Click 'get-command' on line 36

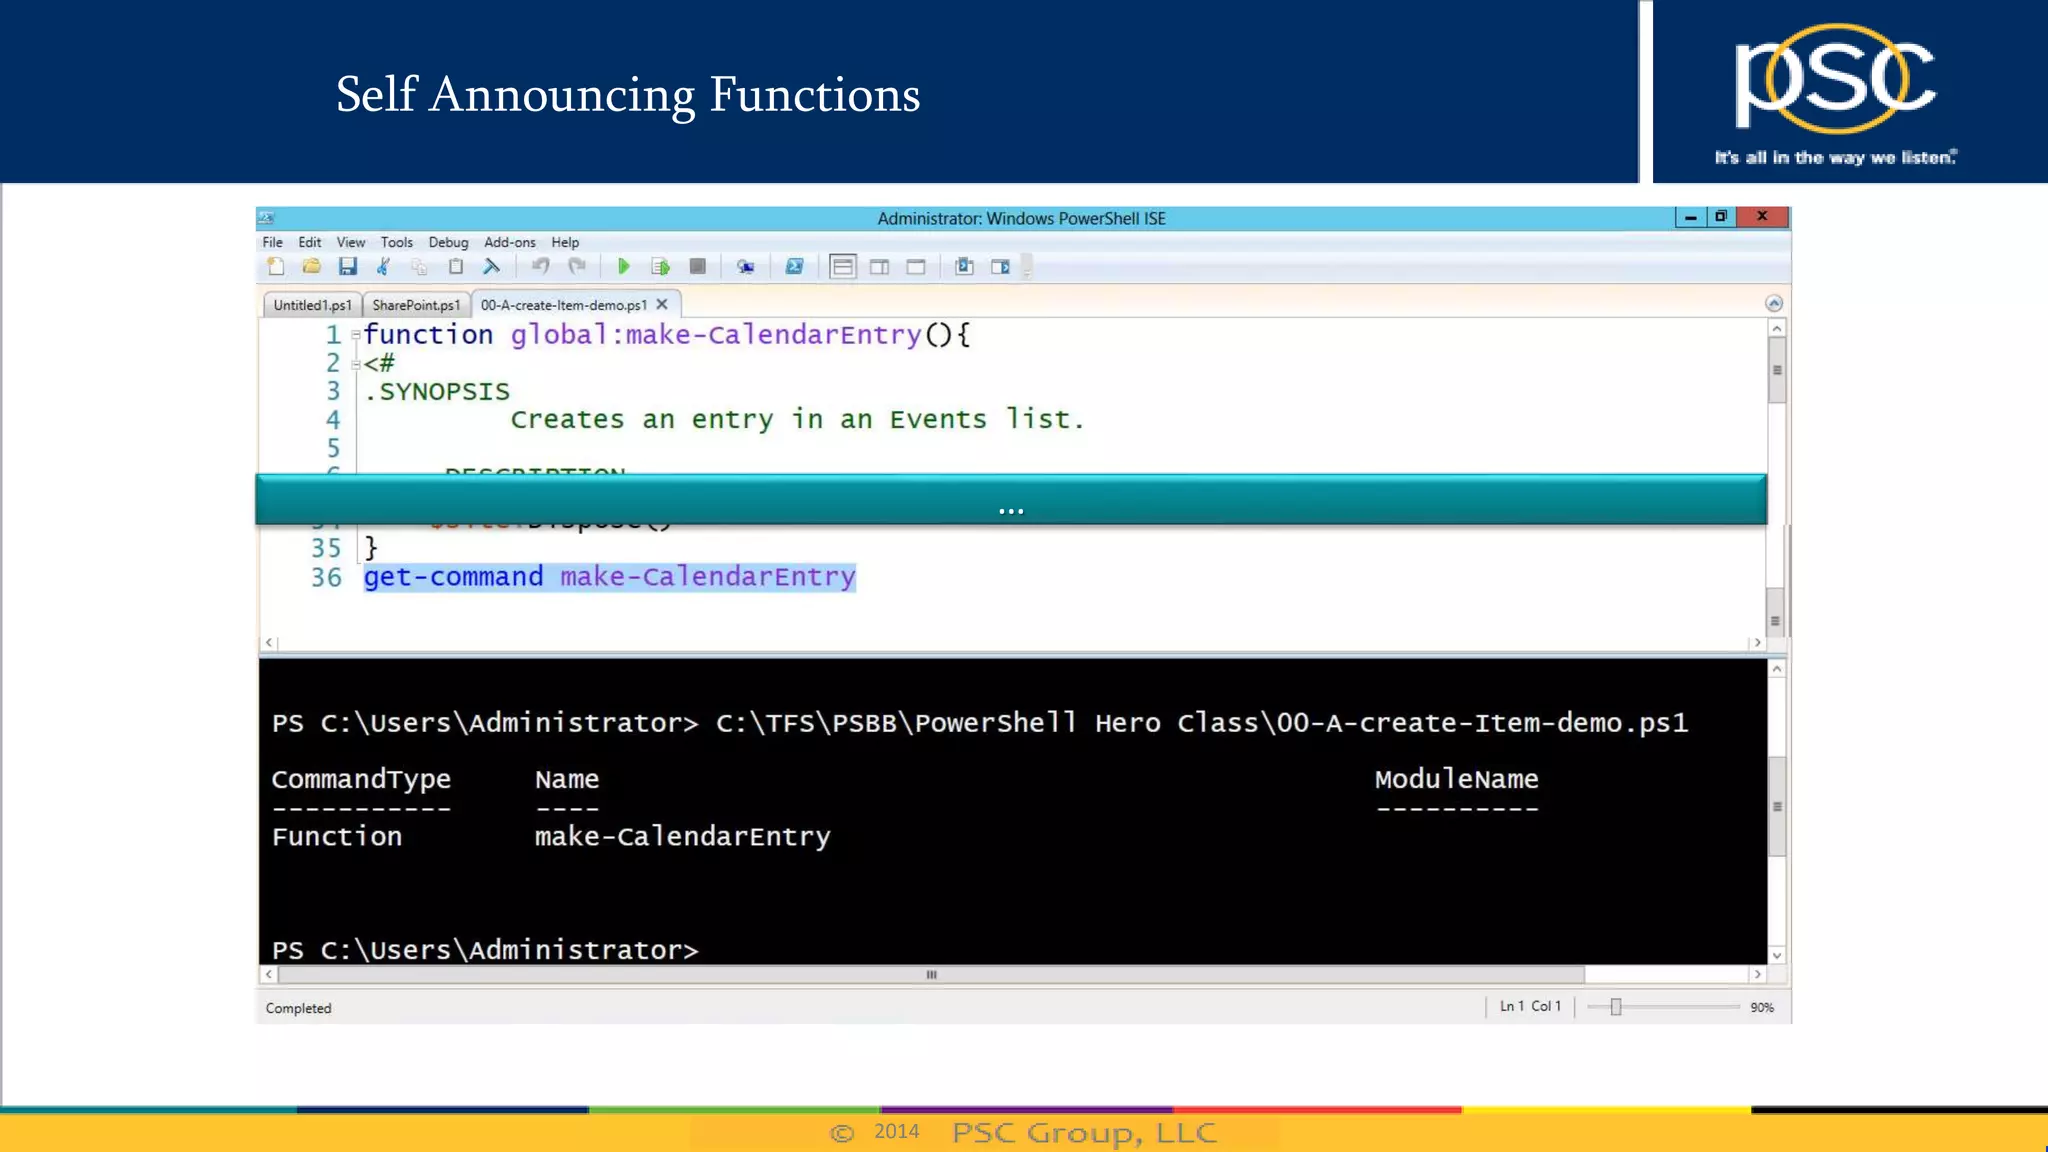(453, 577)
